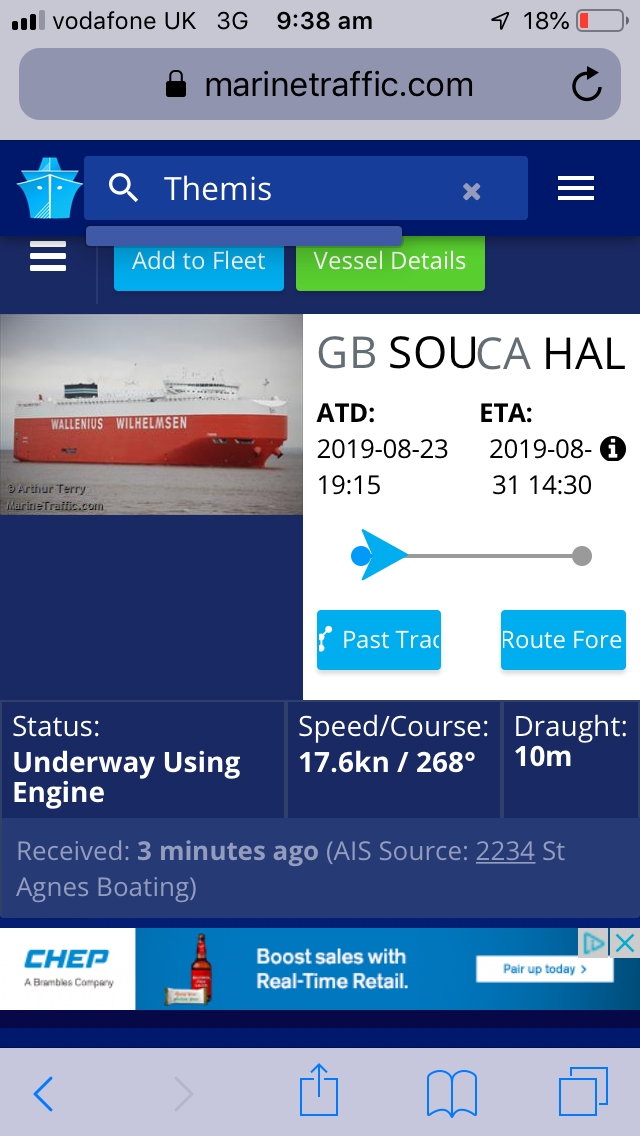The image size is (640, 1136).
Task: Open Safari share sheet
Action: coord(320,1091)
